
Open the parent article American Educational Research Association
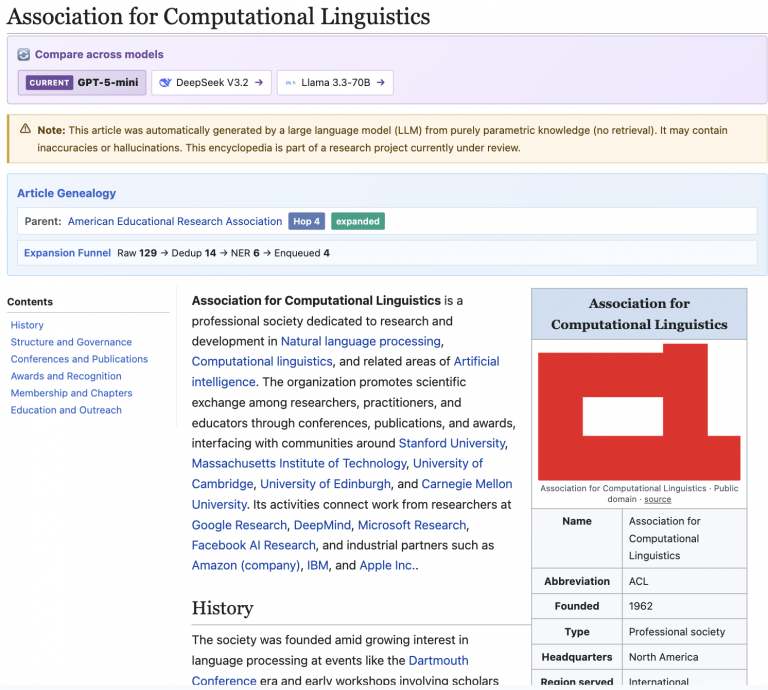click(x=175, y=221)
